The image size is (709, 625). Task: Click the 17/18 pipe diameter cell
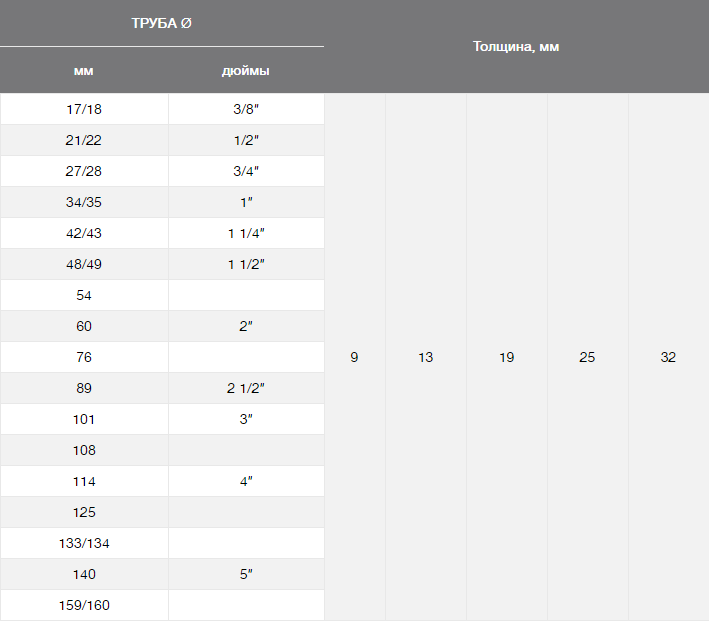[x=84, y=109]
